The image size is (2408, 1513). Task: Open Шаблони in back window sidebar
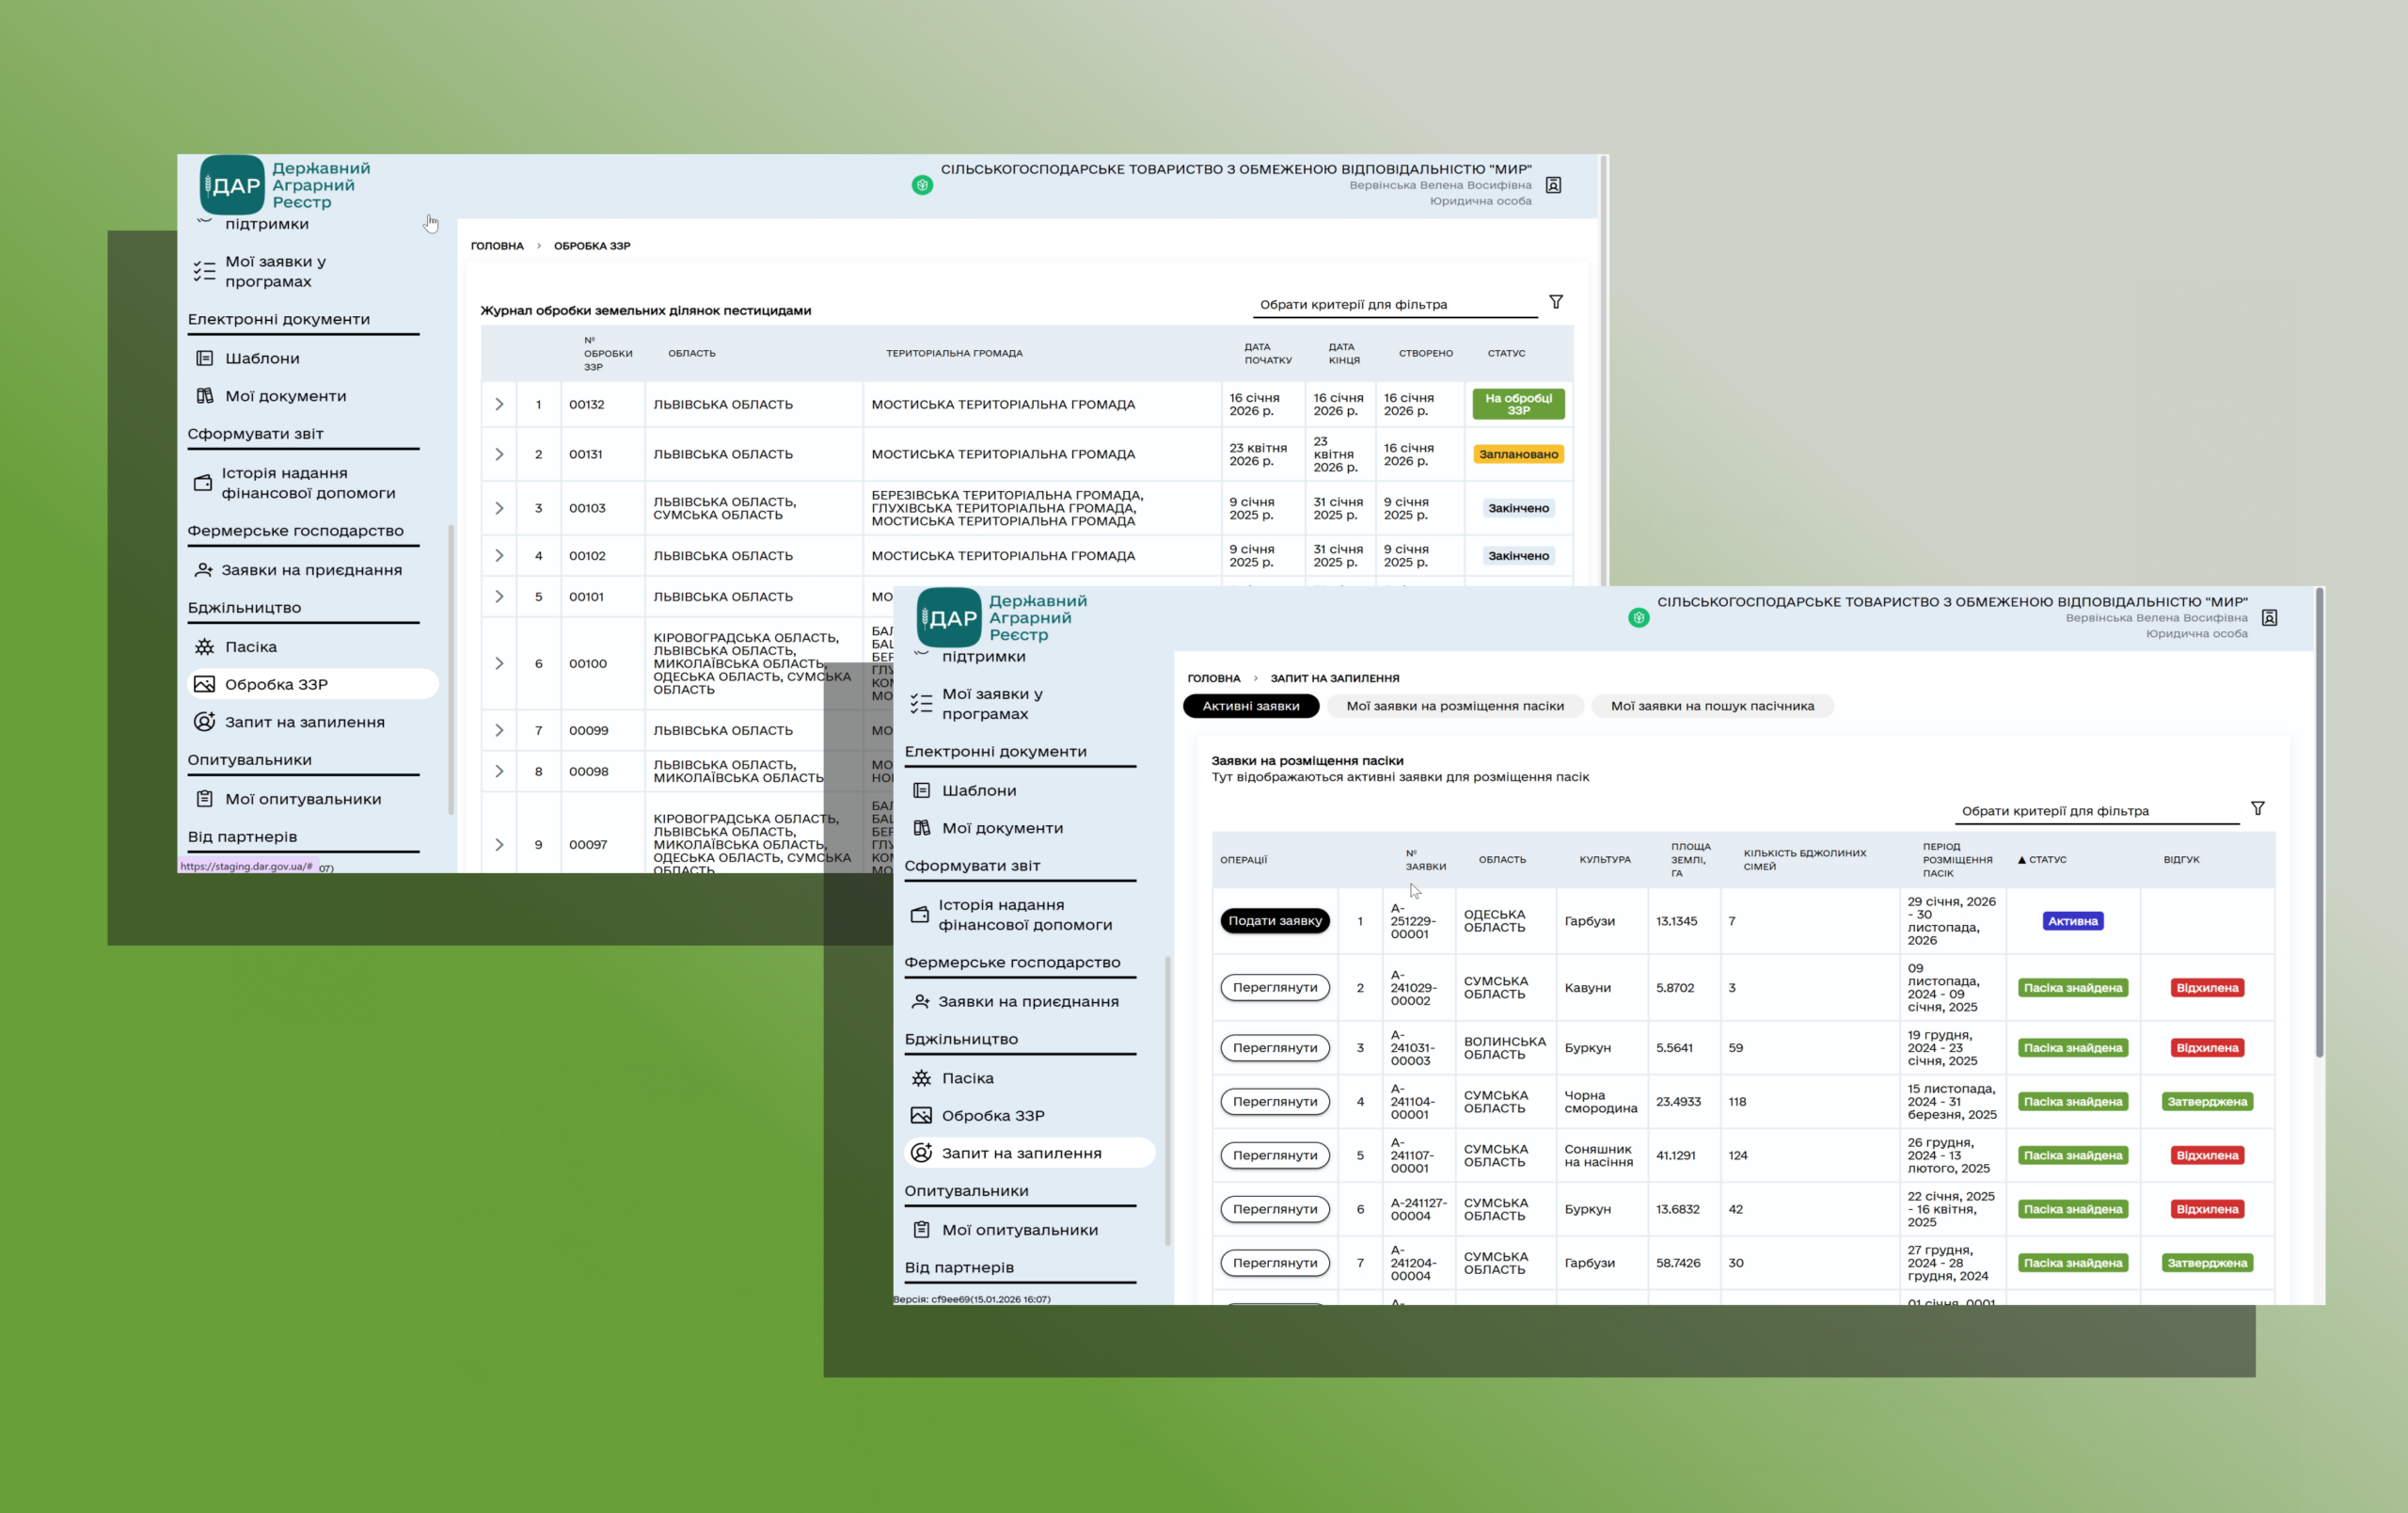(x=261, y=358)
